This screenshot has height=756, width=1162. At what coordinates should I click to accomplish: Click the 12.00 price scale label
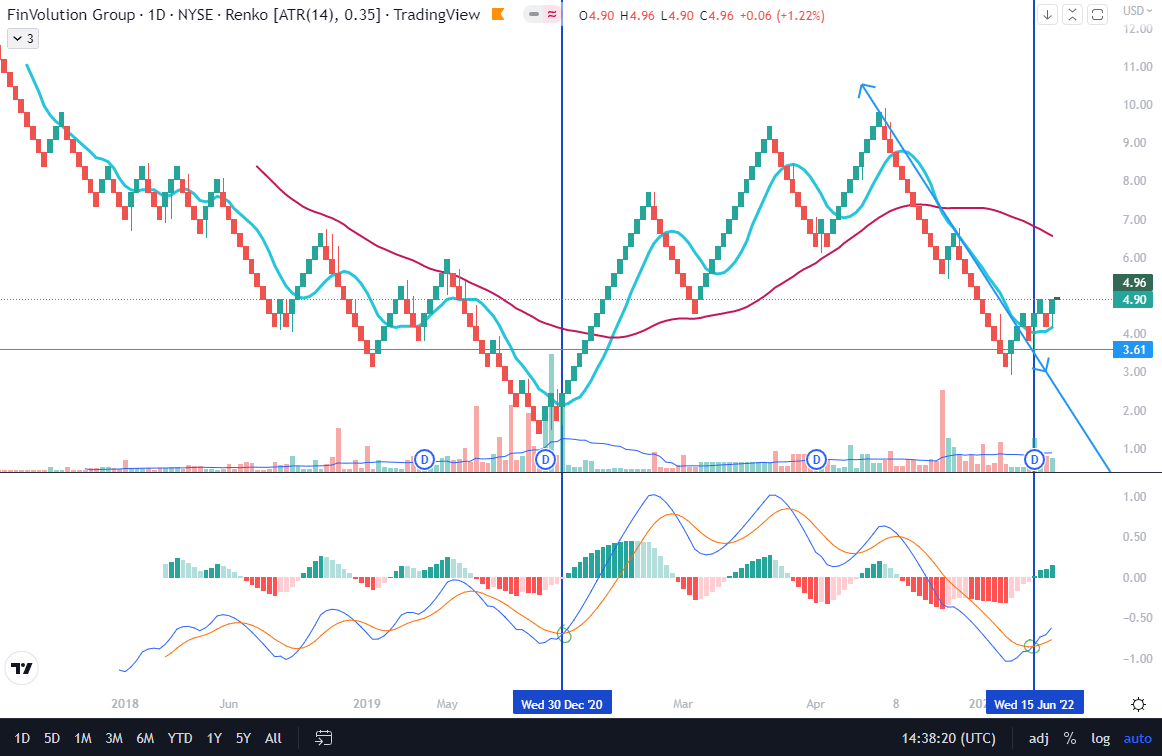pyautogui.click(x=1138, y=29)
